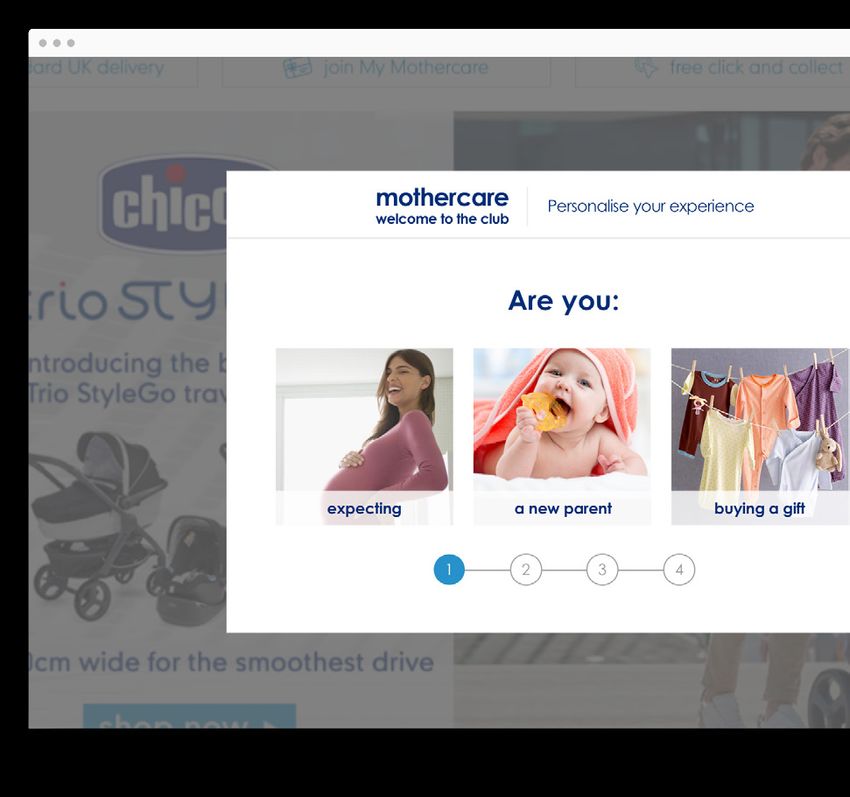Click the Chicco brand logo
850x797 pixels.
164,204
